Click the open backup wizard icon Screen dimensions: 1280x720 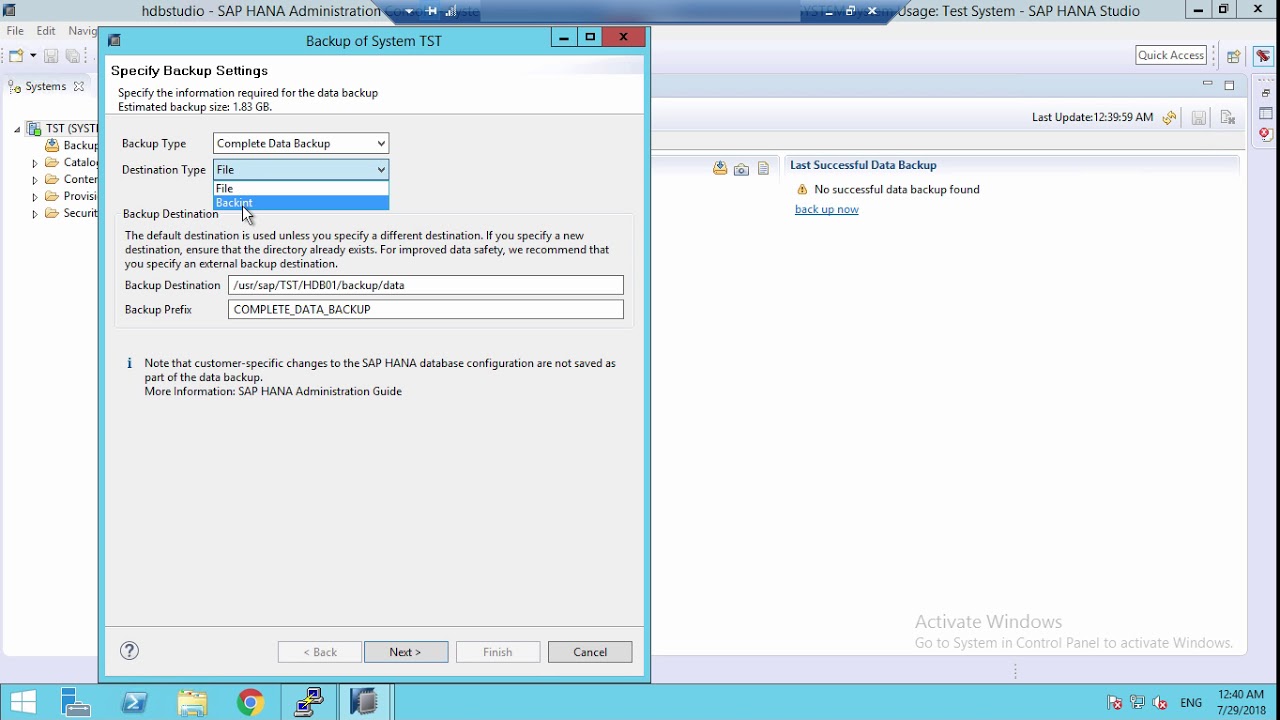[719, 168]
